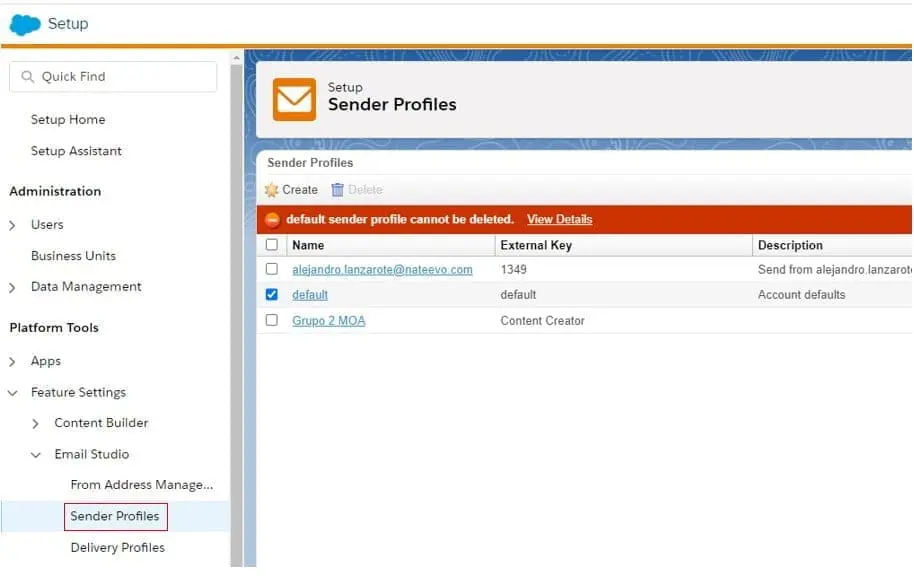Click the Quick Find magnifier icon
The height and width of the screenshot is (577, 914).
(x=27, y=77)
